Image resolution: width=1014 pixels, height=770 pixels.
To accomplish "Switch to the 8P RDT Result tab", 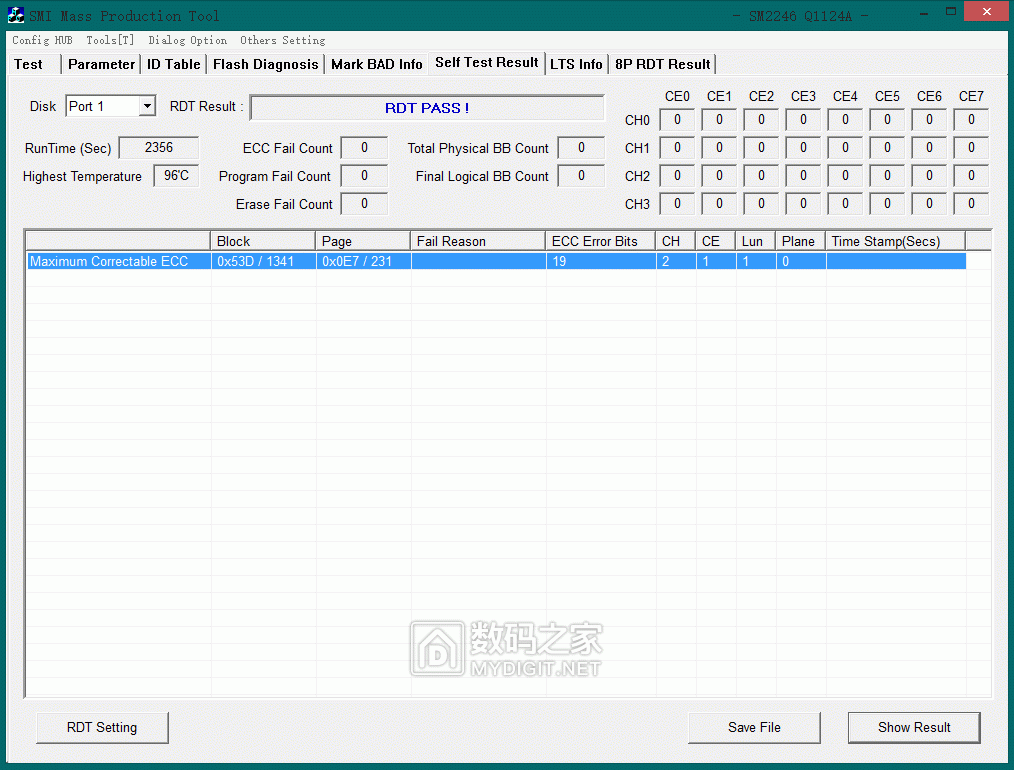I will [663, 64].
